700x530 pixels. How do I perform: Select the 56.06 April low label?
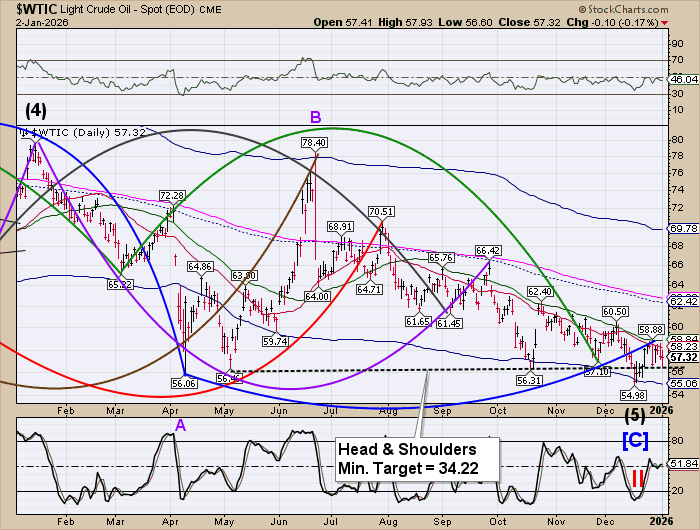pyautogui.click(x=183, y=382)
